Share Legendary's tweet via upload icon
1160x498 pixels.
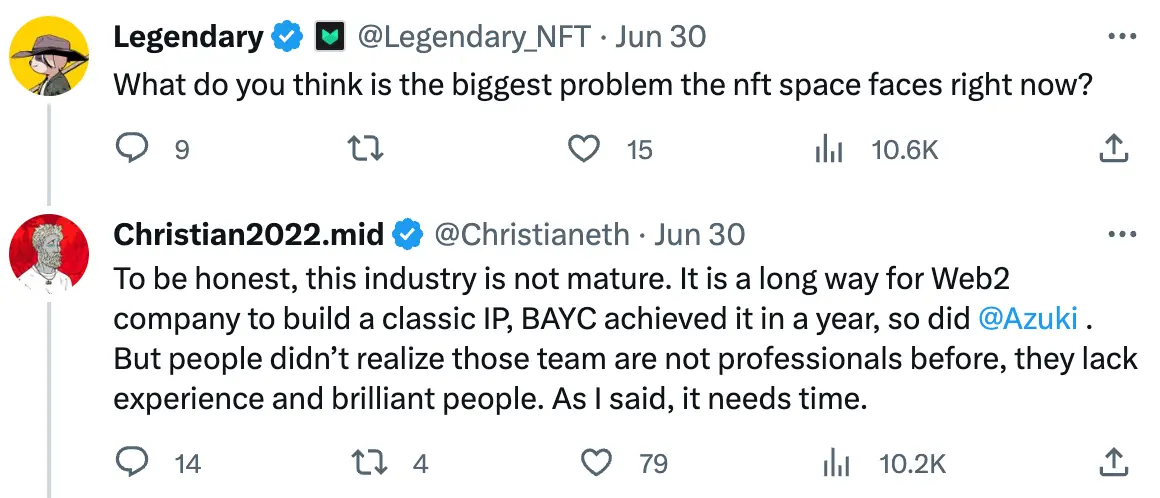click(x=1113, y=150)
